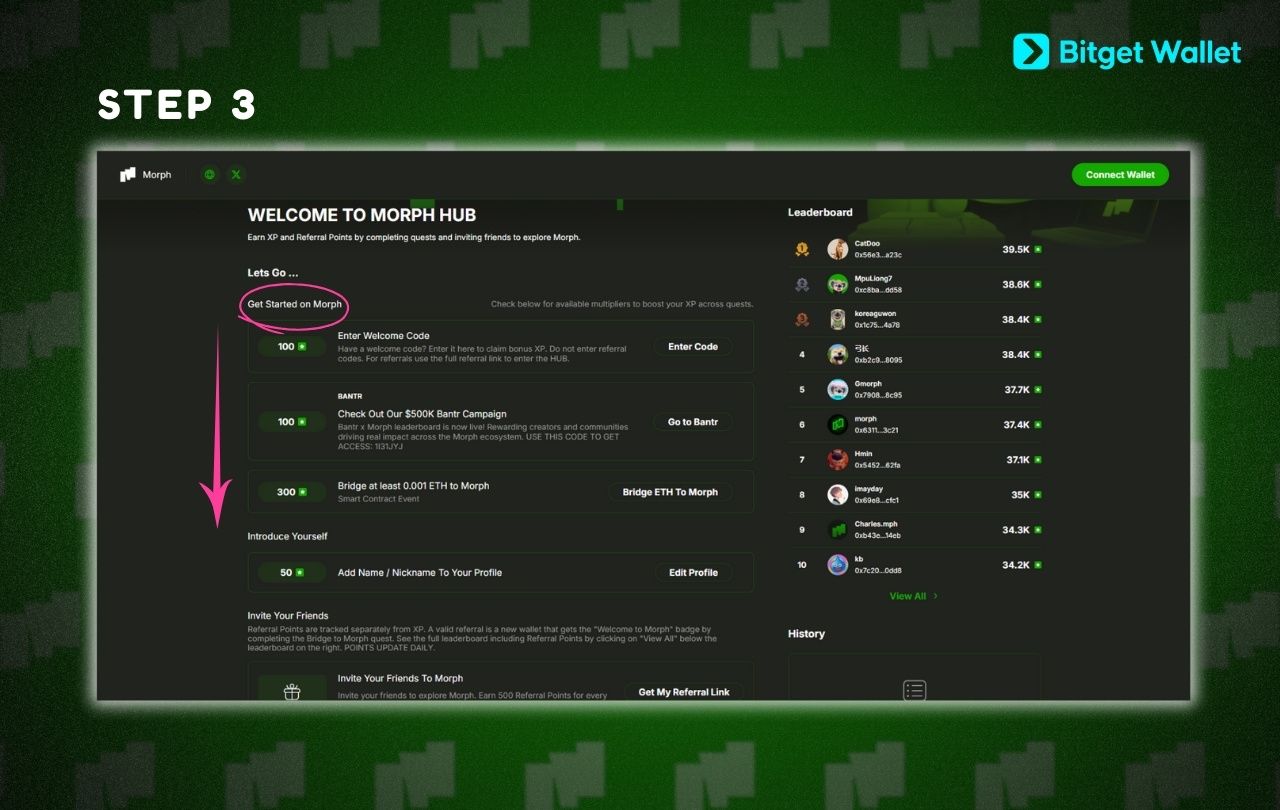Click the Enter Code button

point(693,346)
